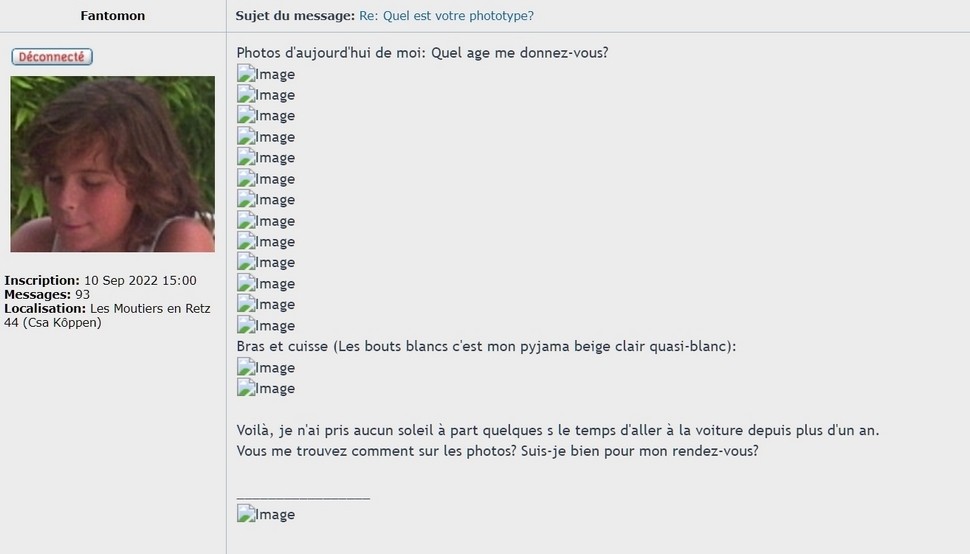The image size is (970, 554).
Task: Open Fantomon's avatar picture
Action: point(112,164)
